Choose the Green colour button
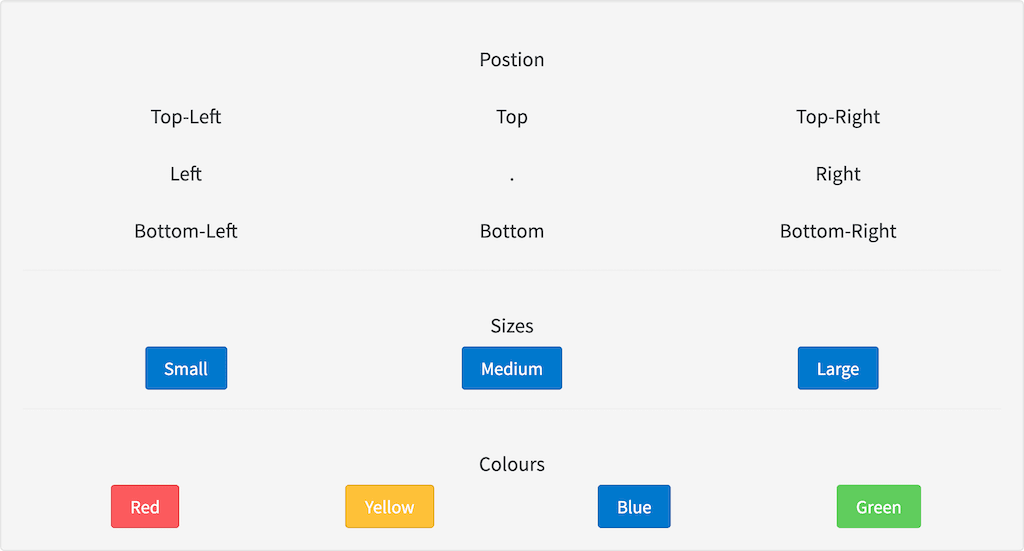This screenshot has height=551, width=1024. click(x=878, y=507)
